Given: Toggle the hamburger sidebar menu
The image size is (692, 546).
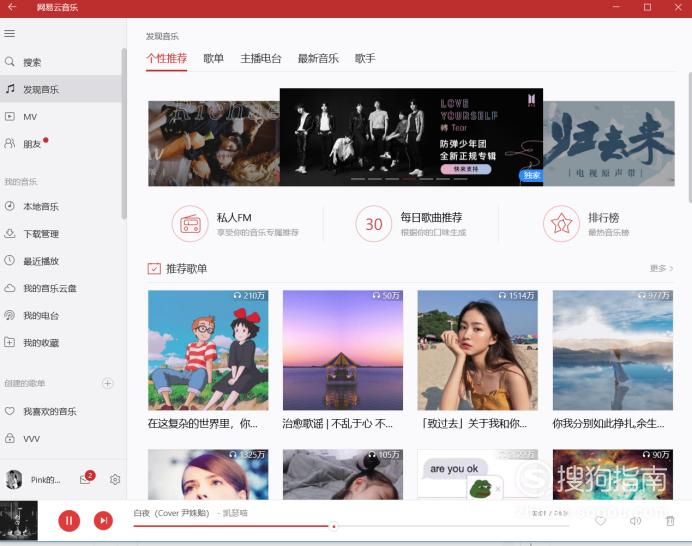Looking at the screenshot, I should (x=10, y=34).
